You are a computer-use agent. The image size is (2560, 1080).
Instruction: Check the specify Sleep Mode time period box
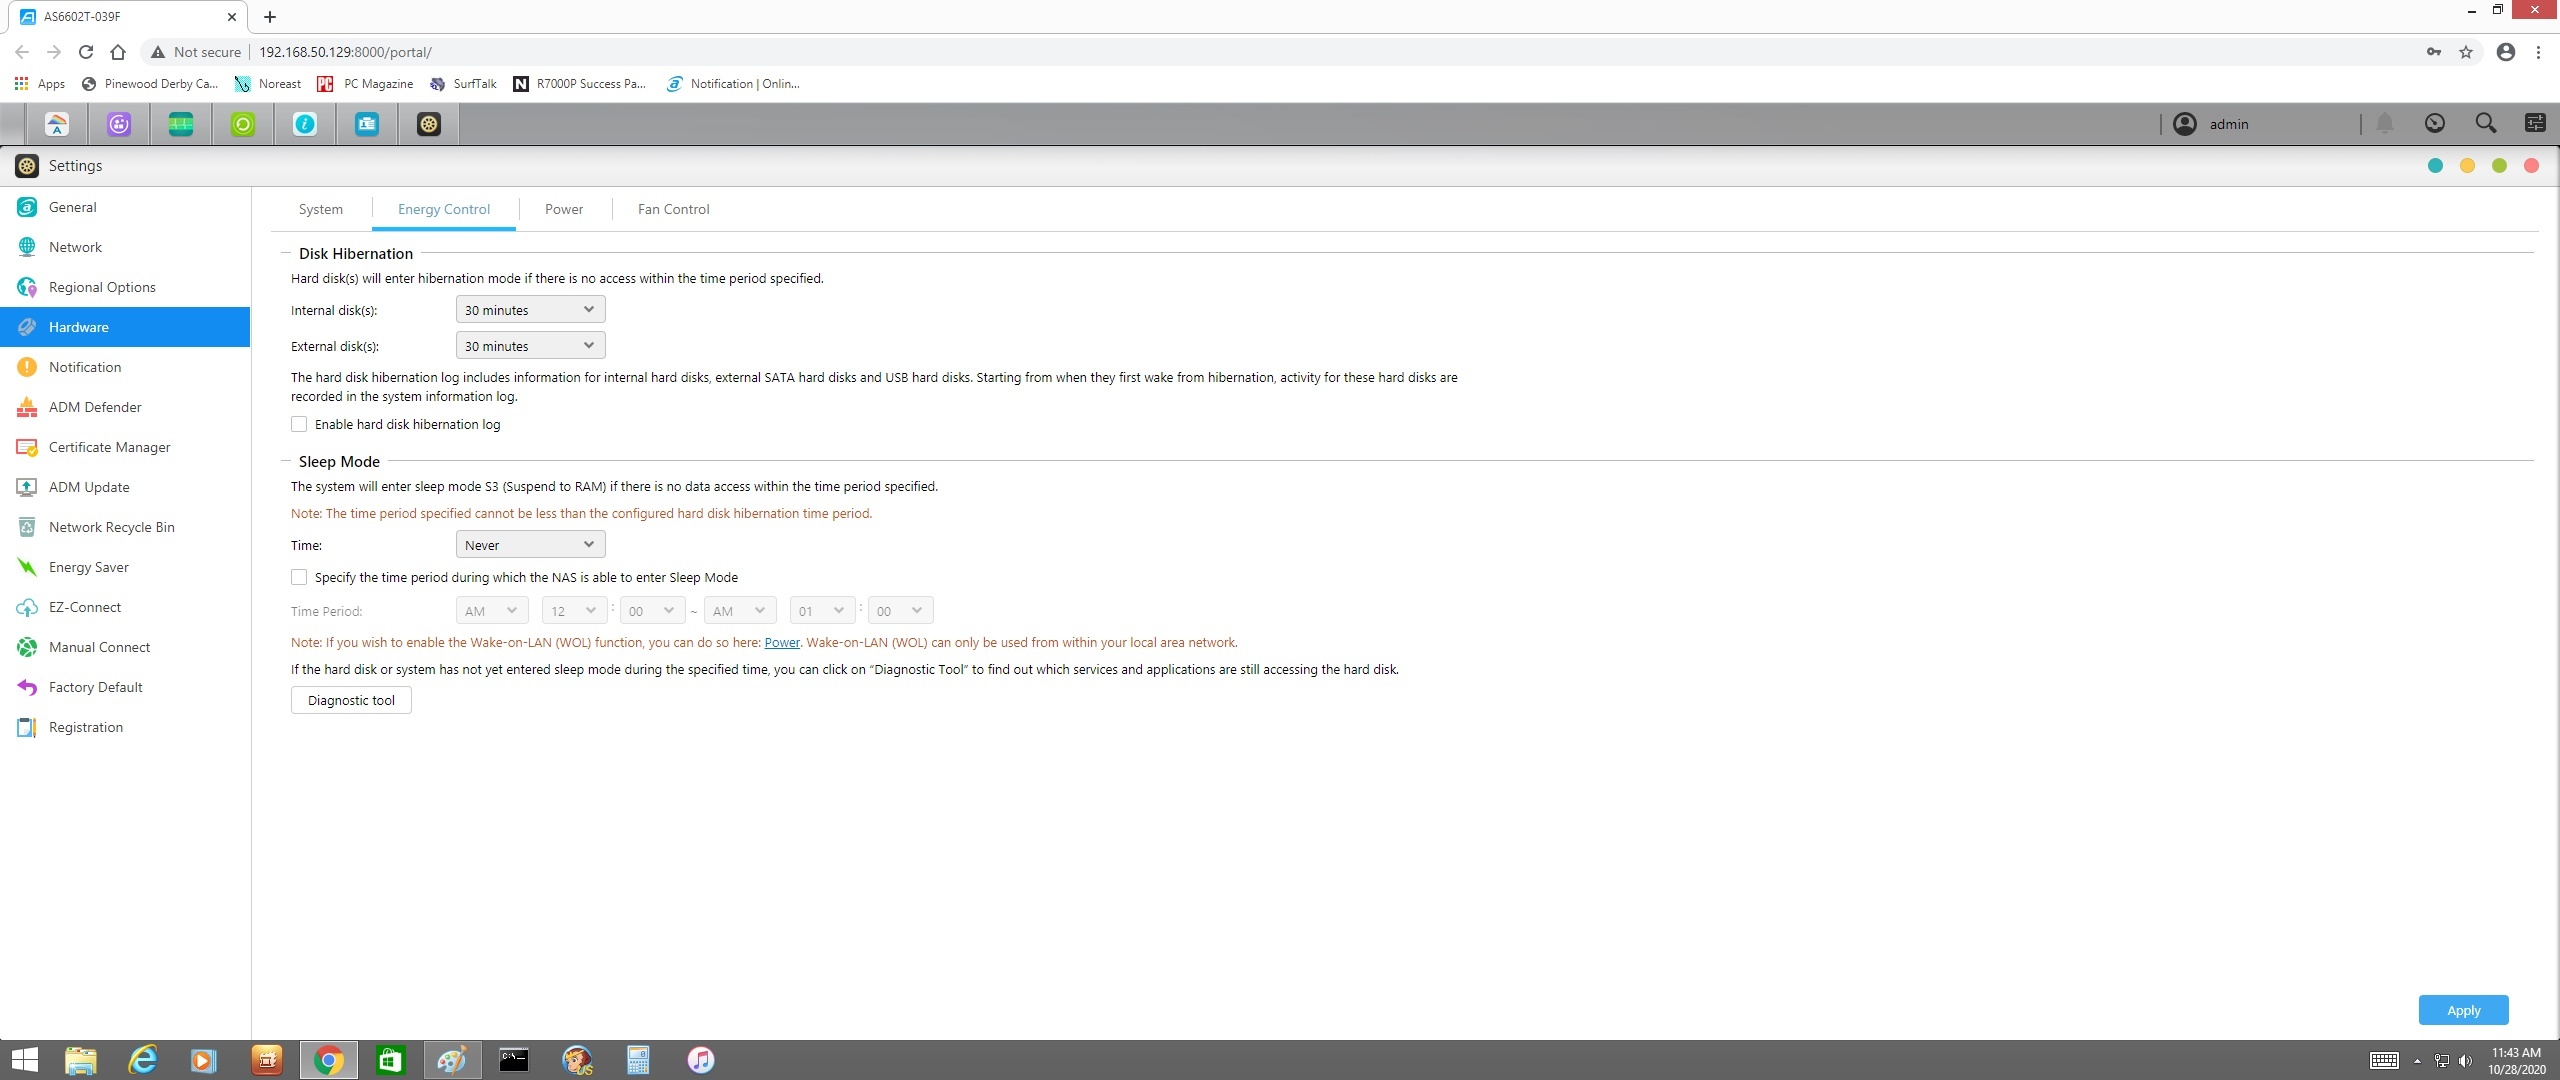coord(299,577)
